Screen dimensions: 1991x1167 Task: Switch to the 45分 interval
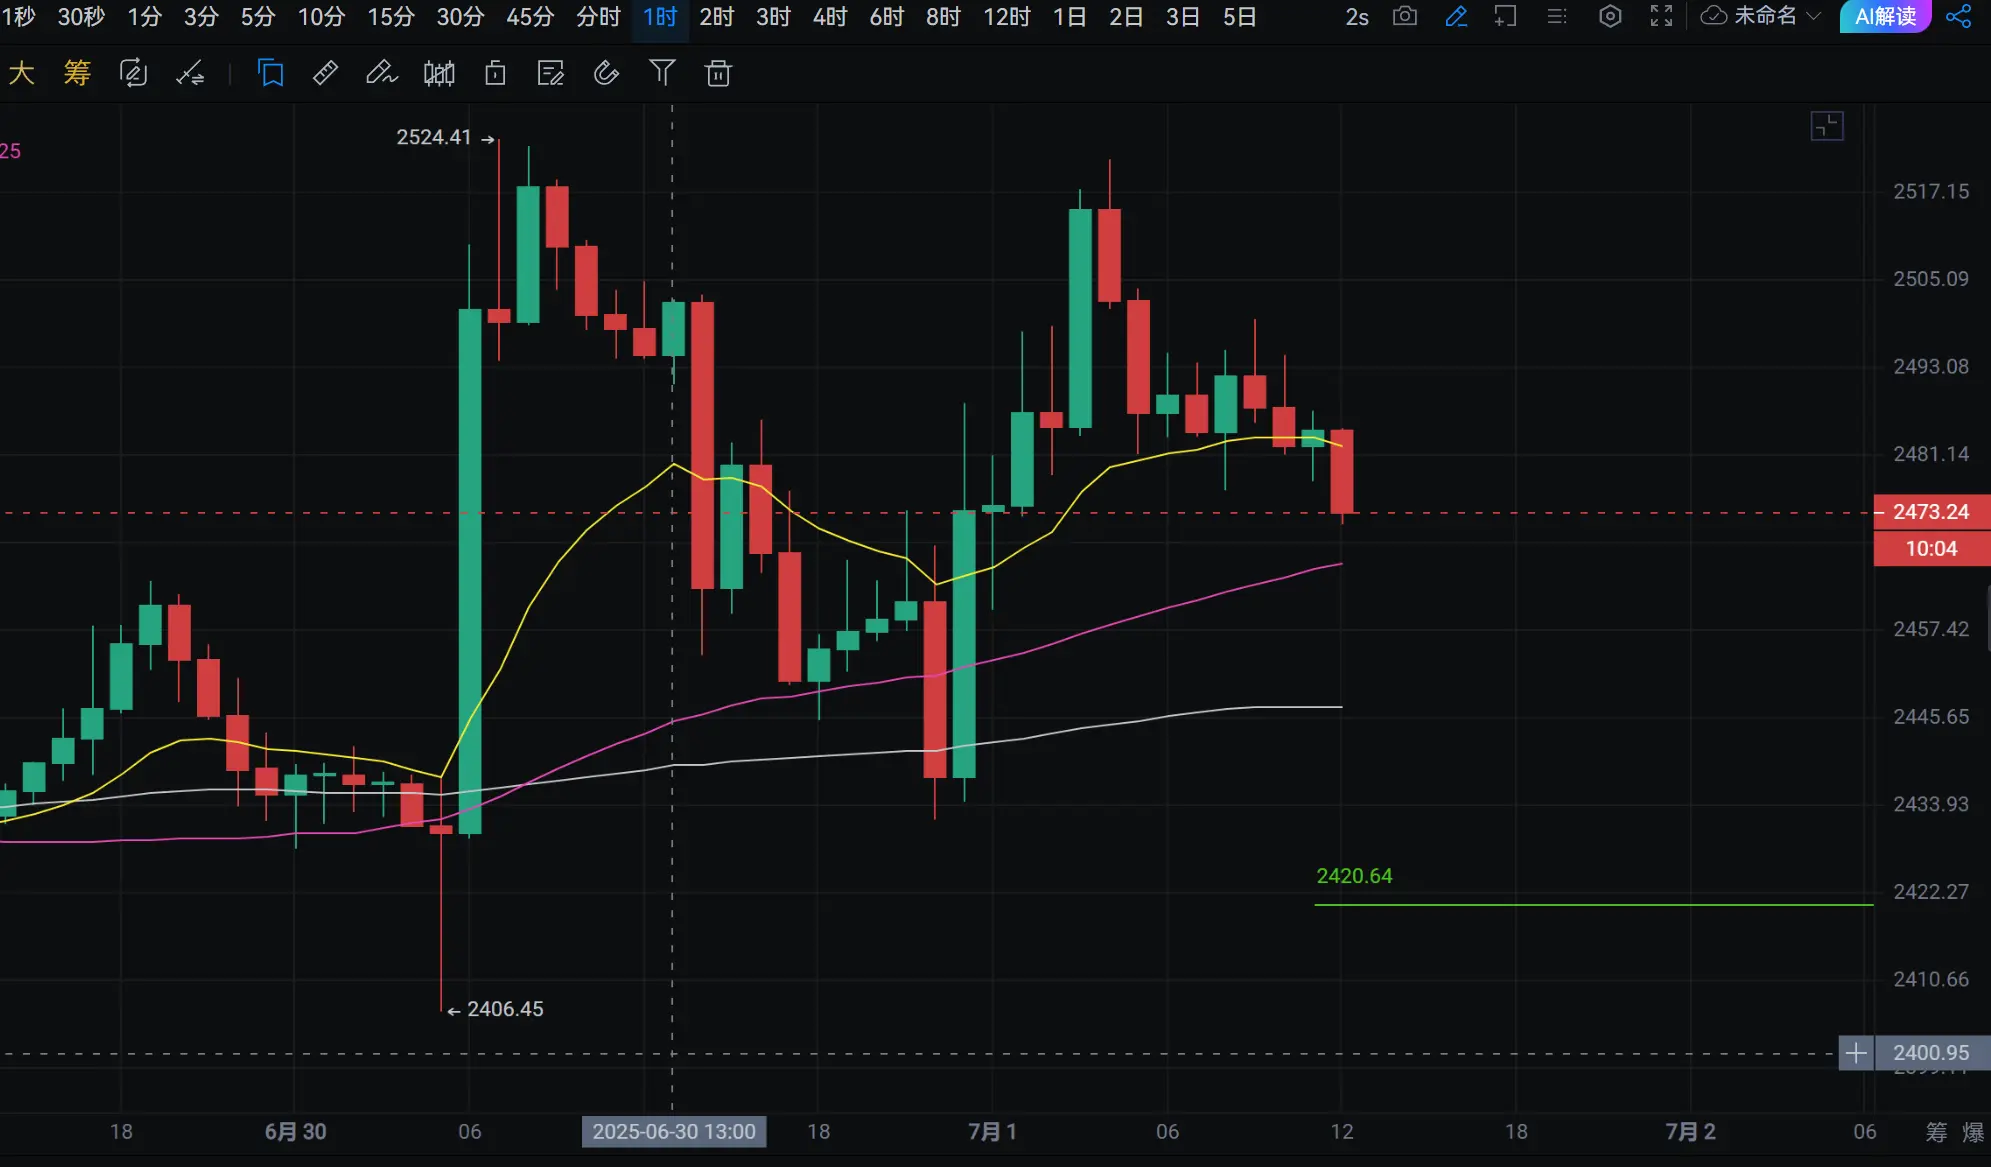click(530, 17)
